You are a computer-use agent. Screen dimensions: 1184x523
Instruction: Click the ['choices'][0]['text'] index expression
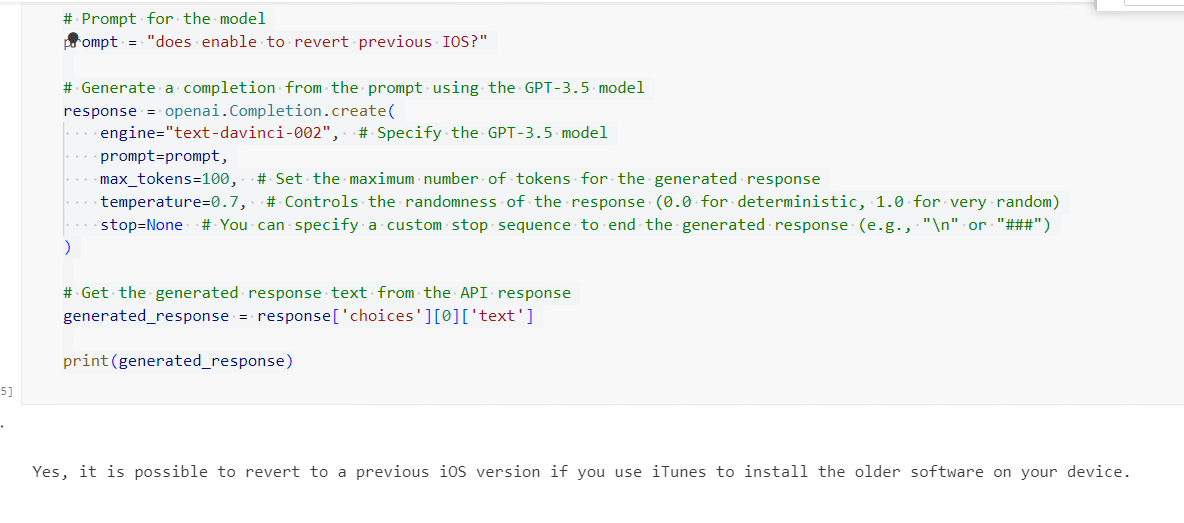(x=437, y=316)
